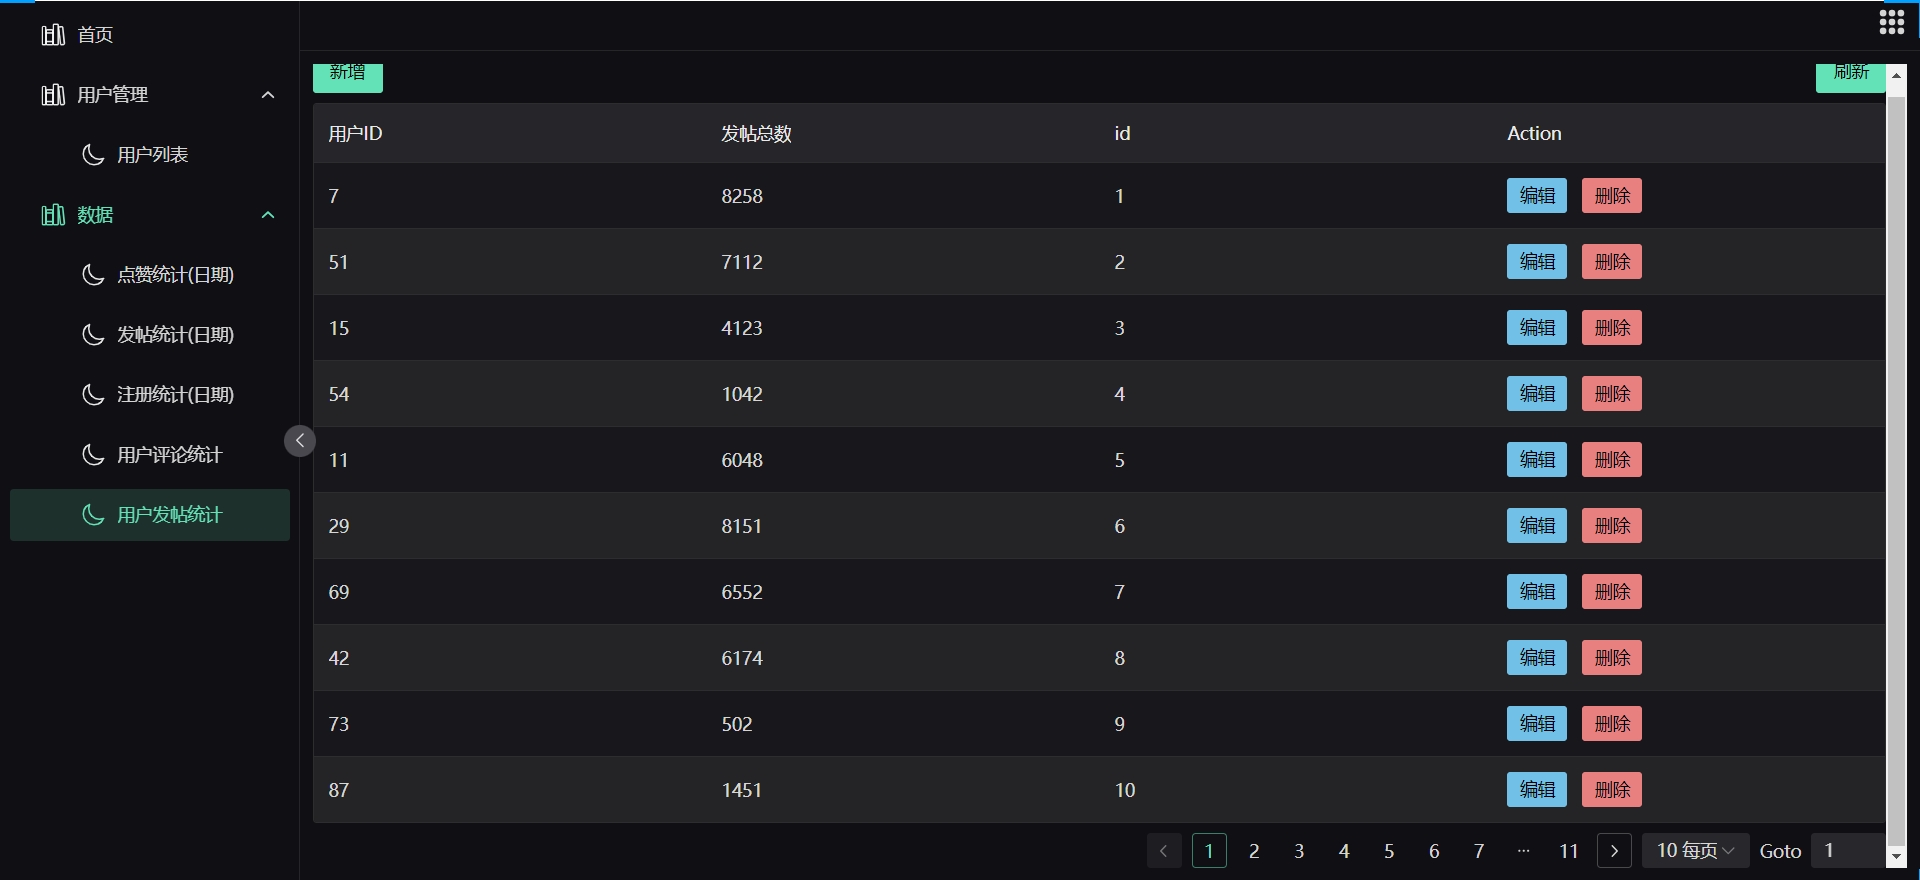Collapse the sidebar with the round arrow button
This screenshot has height=880, width=1920.
[300, 441]
